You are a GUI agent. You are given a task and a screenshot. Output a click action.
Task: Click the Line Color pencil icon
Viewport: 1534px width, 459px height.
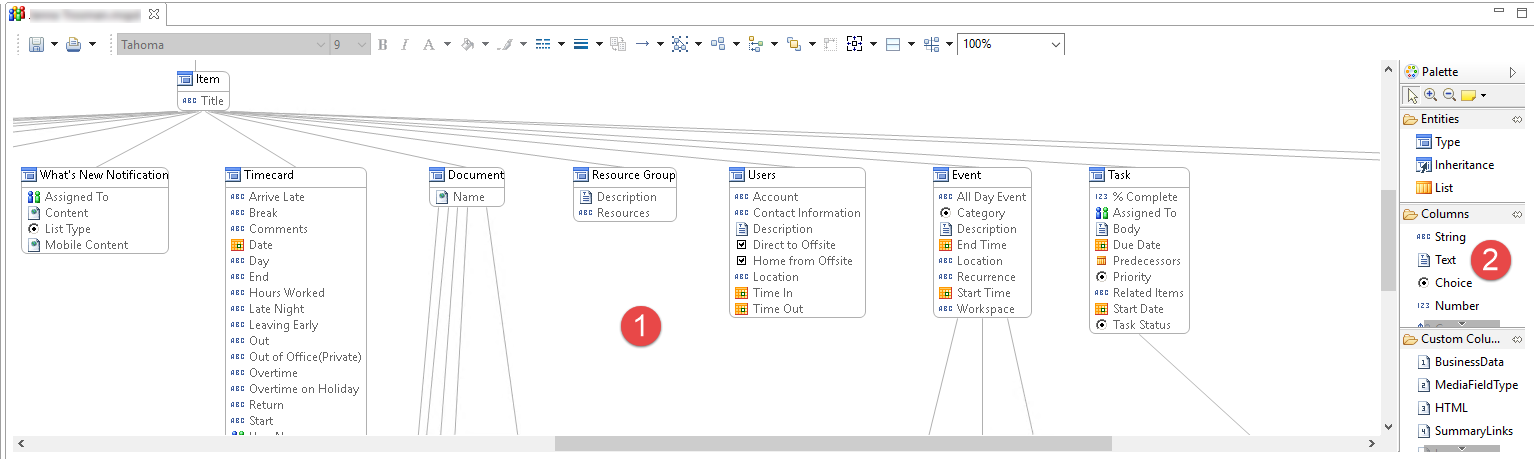[x=505, y=45]
